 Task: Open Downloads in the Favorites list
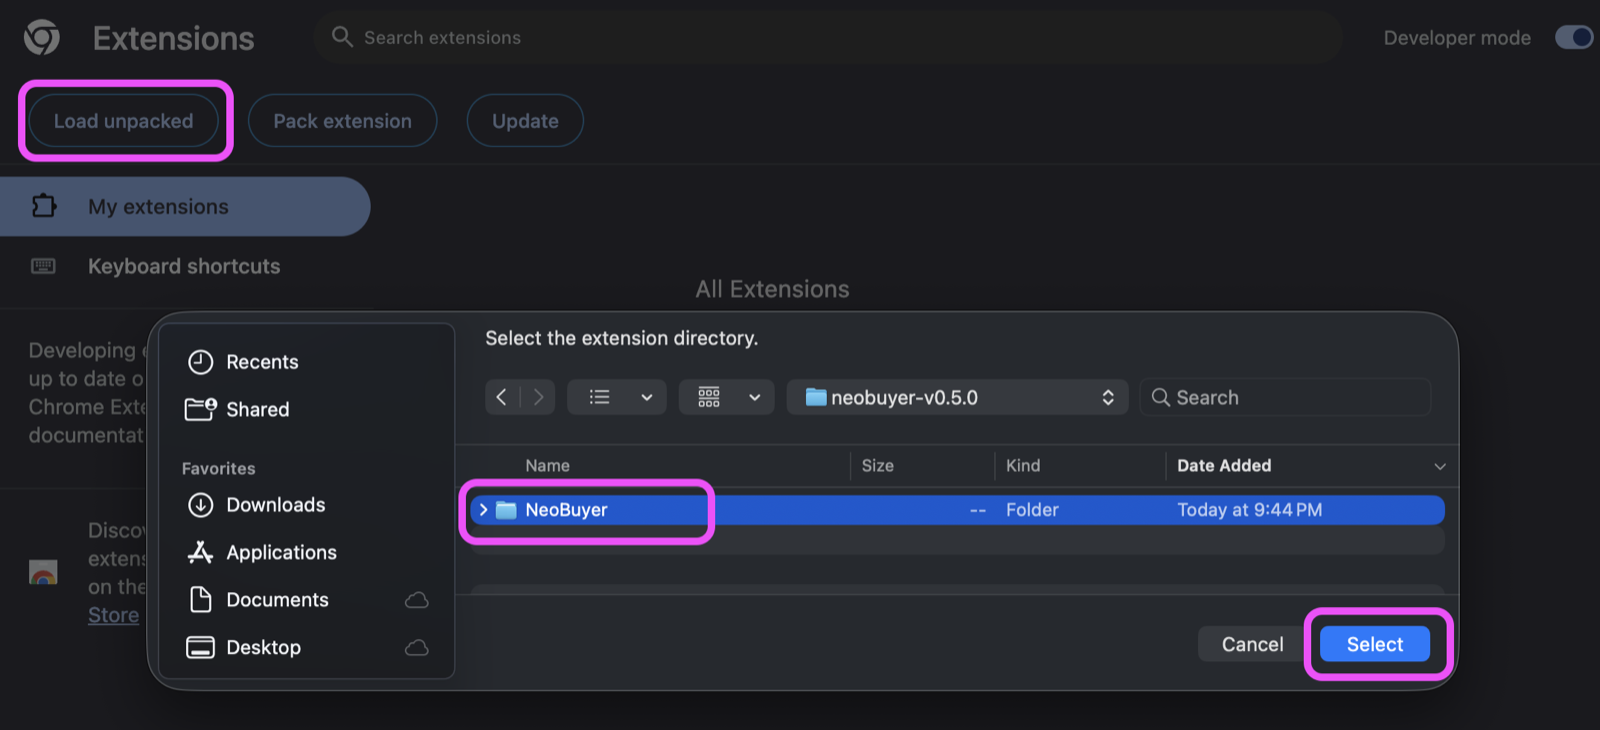[x=275, y=505]
